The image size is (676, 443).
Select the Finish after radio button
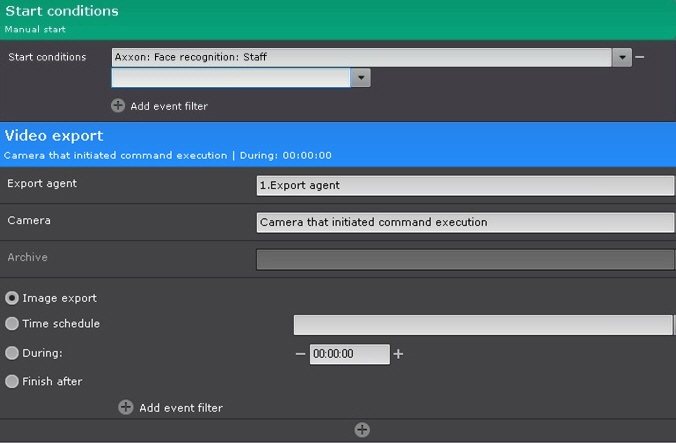(x=12, y=381)
